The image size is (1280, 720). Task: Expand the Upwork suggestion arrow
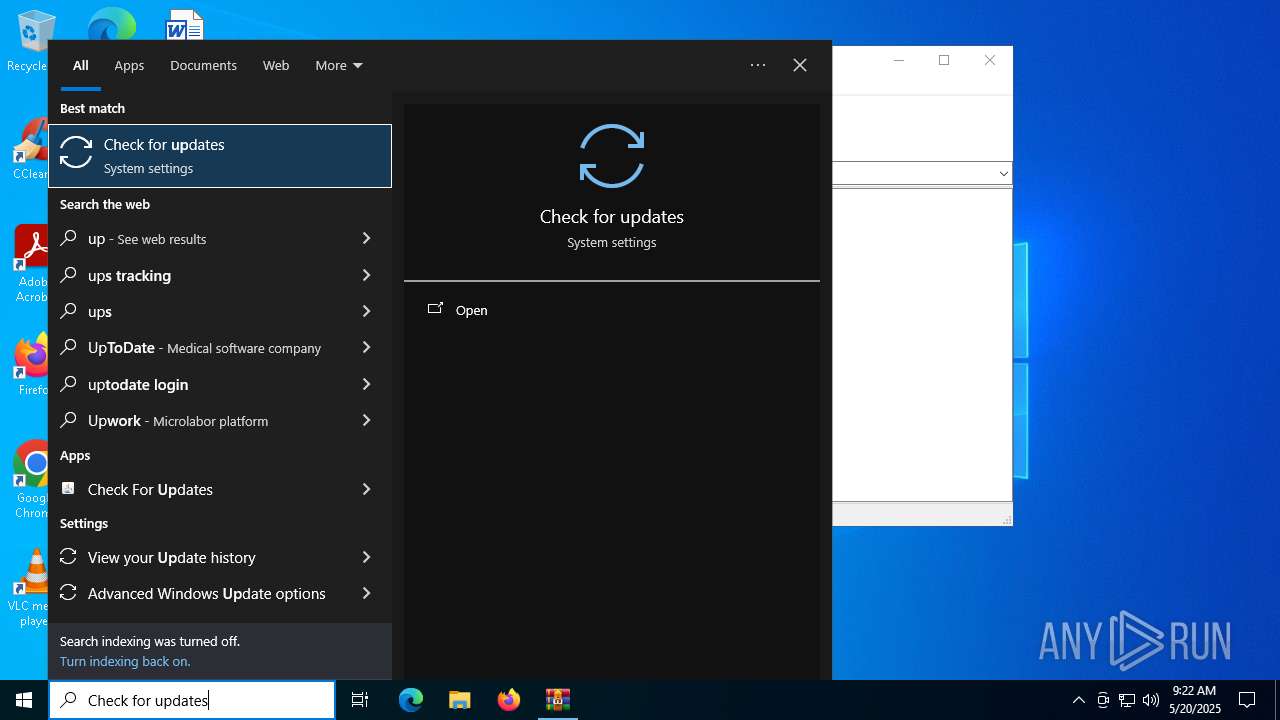(366, 420)
